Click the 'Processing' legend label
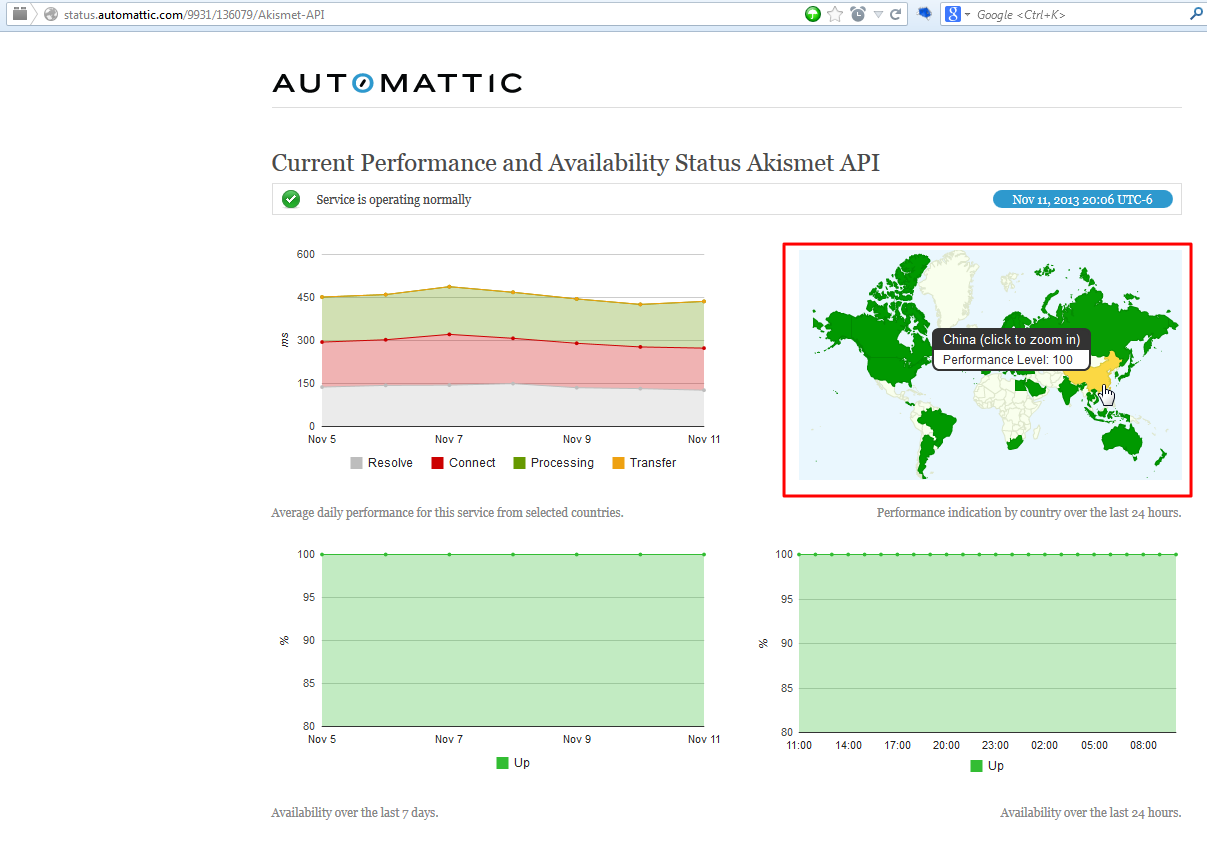The image size is (1207, 843). pyautogui.click(x=562, y=463)
